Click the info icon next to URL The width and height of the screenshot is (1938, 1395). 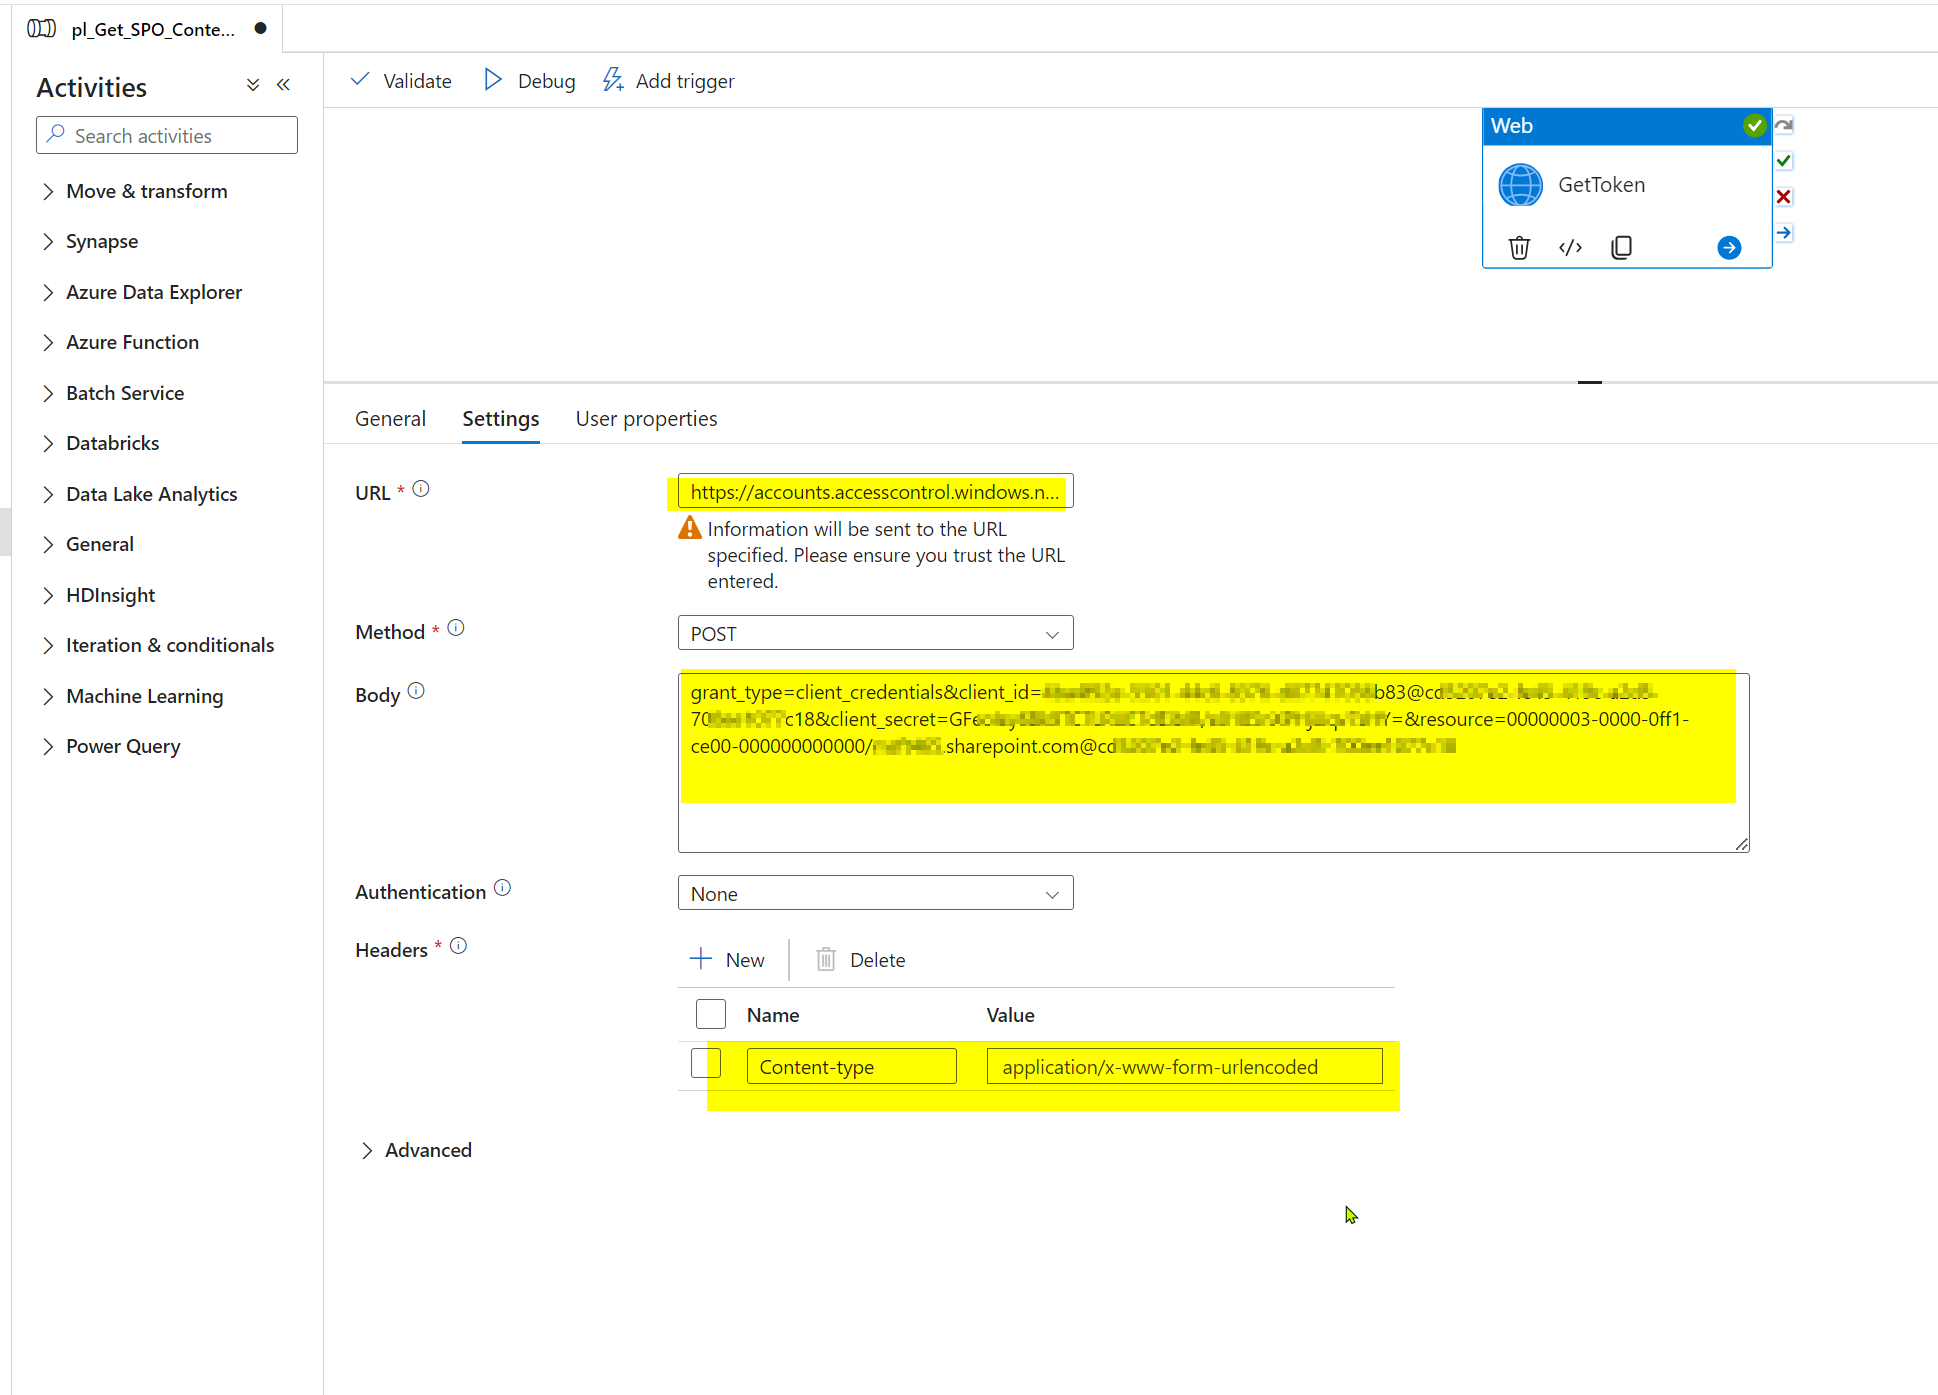click(x=421, y=488)
